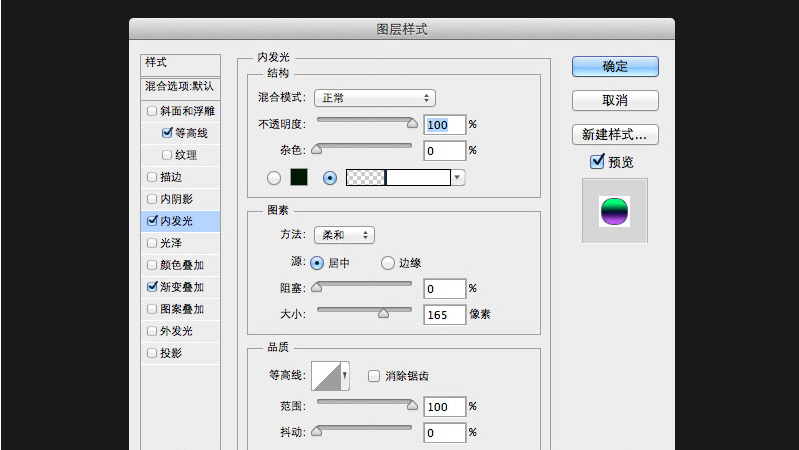The height and width of the screenshot is (450, 799).
Task: Open the 投影 style page
Action: tap(171, 353)
